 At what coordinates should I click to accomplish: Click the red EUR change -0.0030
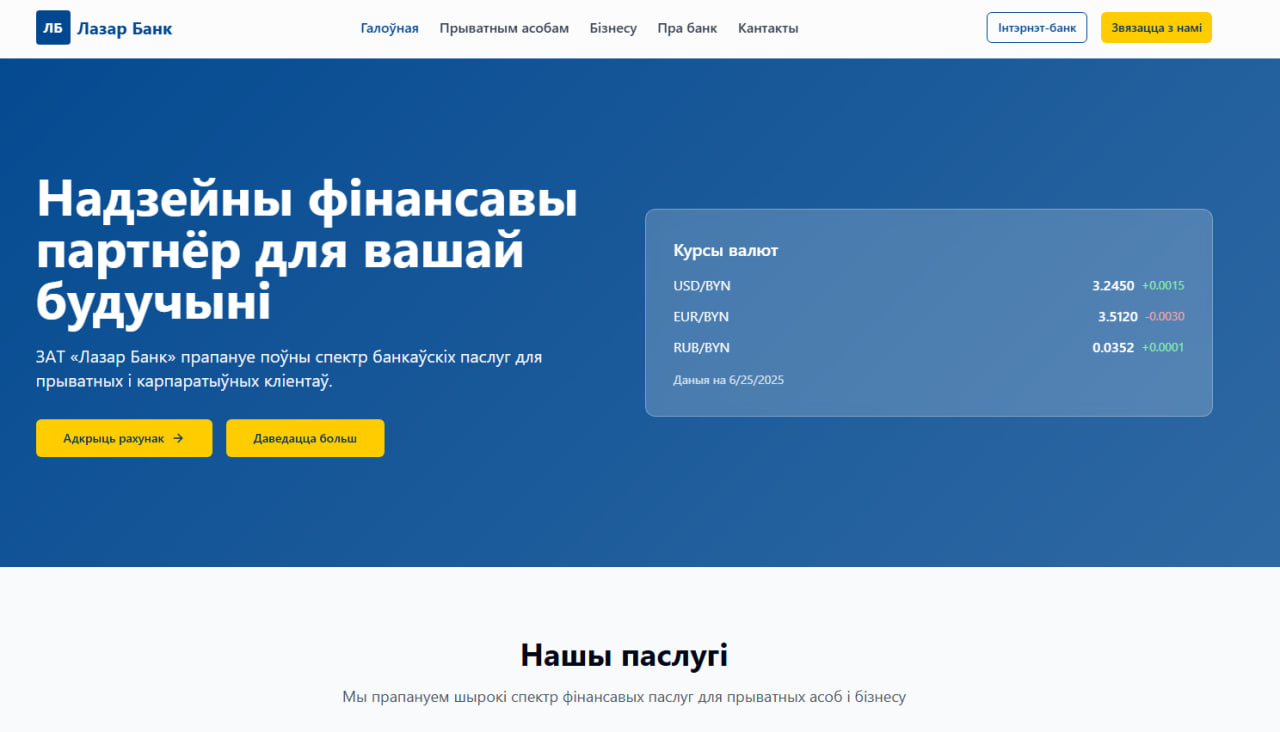pyautogui.click(x=1164, y=317)
